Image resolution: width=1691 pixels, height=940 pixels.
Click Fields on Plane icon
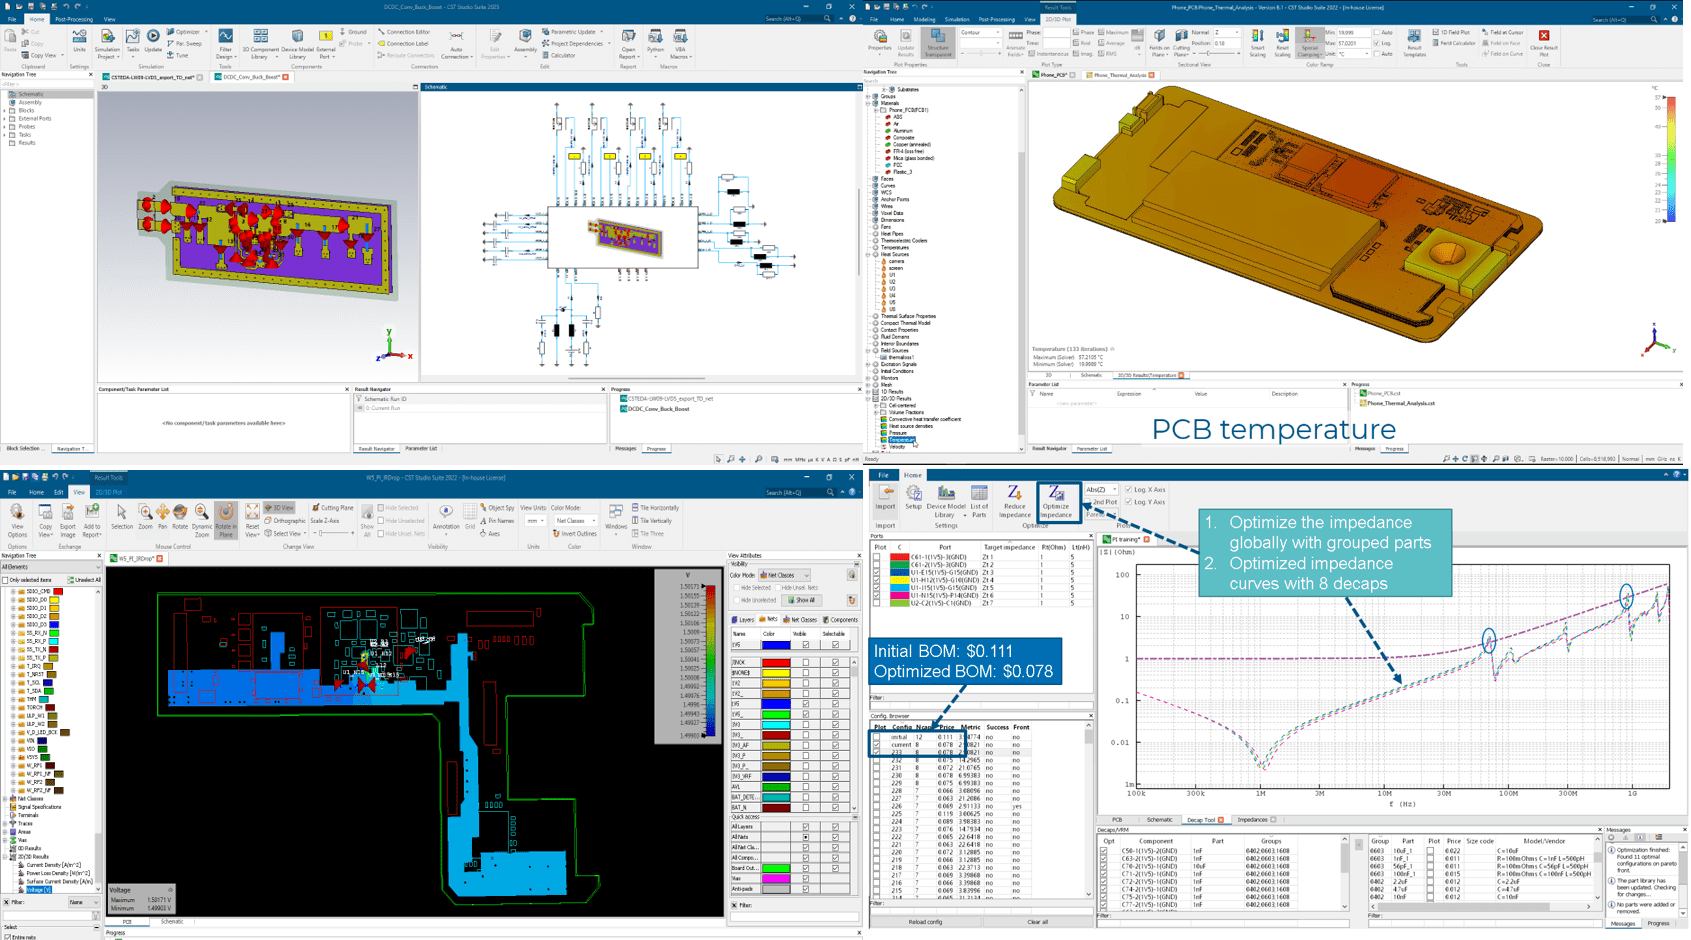[x=1158, y=42]
